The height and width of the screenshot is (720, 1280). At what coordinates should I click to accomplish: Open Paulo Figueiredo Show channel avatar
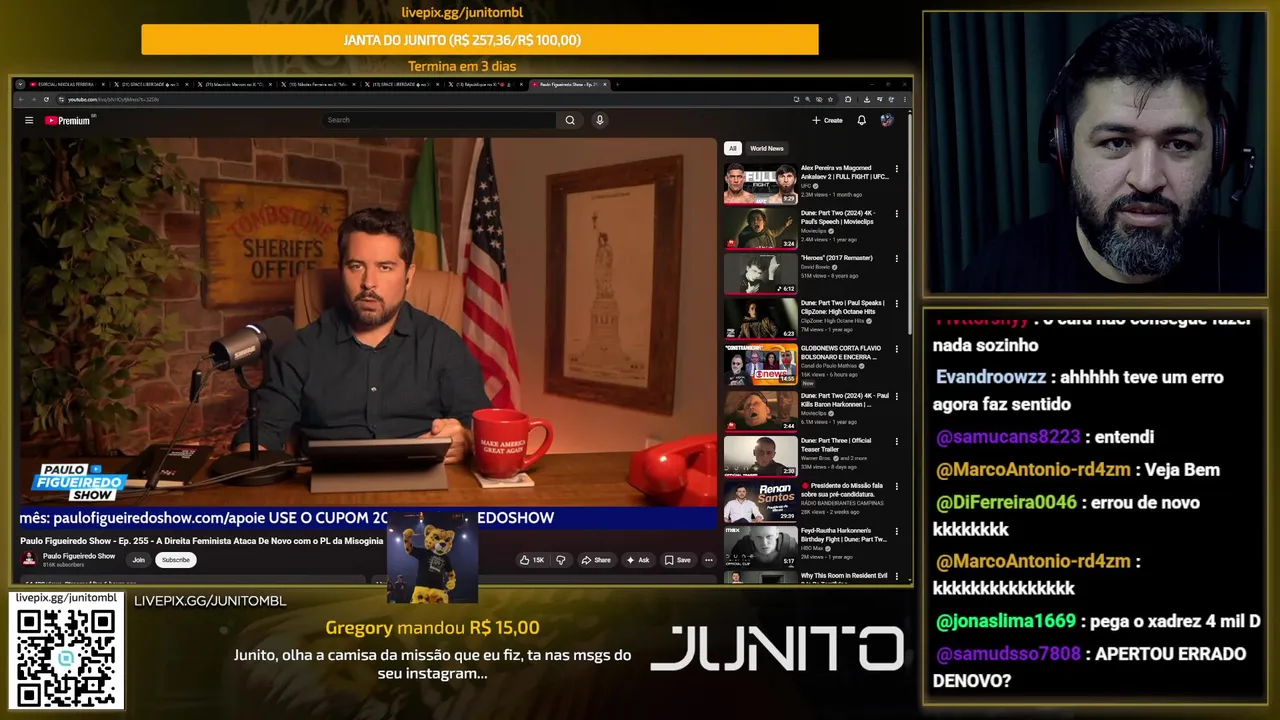pos(29,560)
